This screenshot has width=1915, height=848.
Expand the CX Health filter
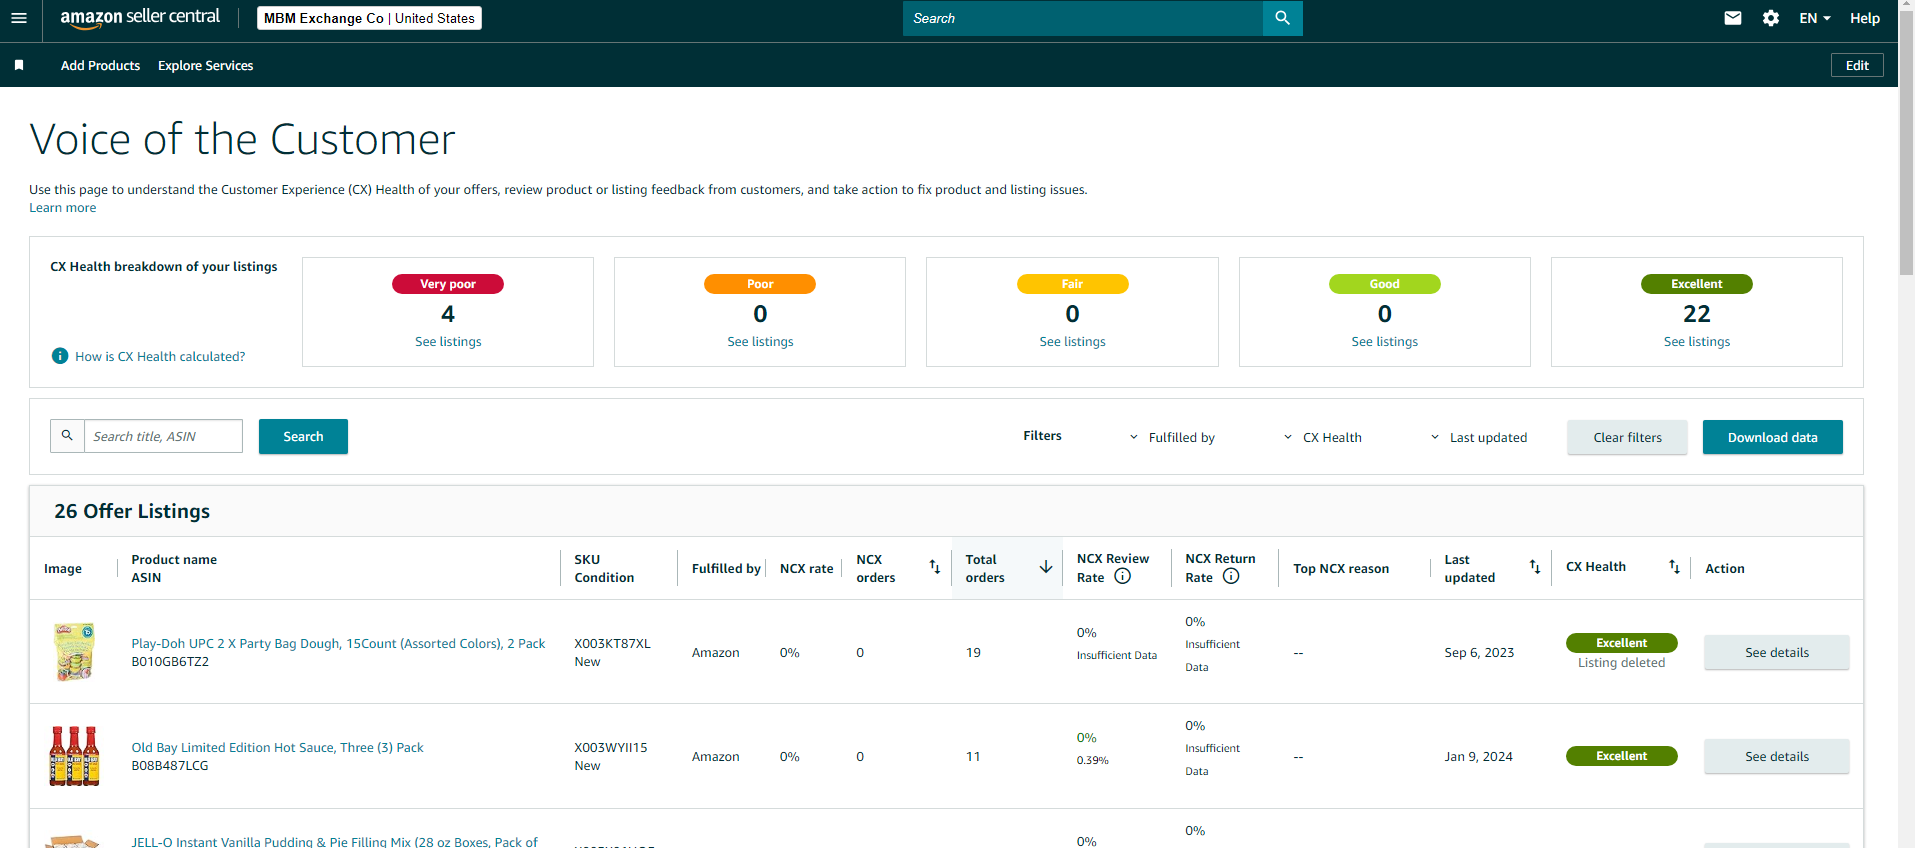point(1323,437)
